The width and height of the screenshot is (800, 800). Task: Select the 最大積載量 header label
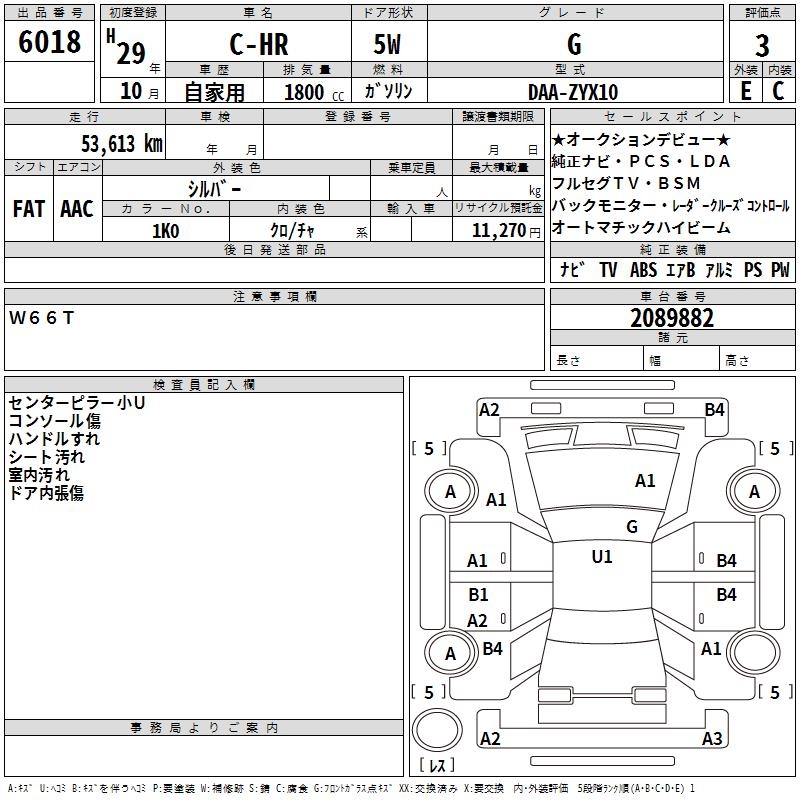coord(498,167)
